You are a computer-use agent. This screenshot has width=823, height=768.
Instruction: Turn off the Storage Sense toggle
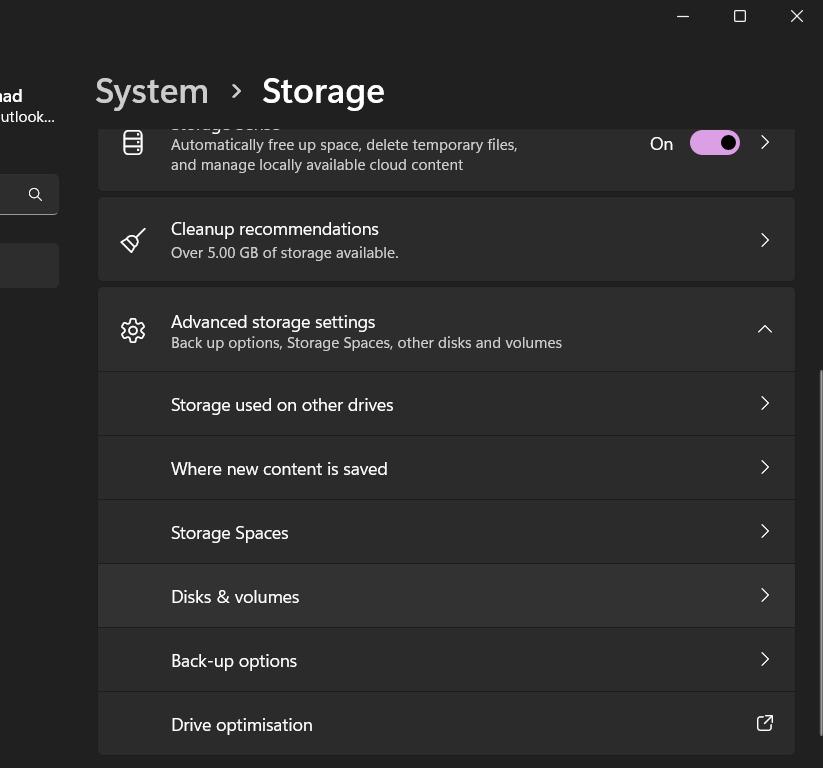(x=714, y=143)
